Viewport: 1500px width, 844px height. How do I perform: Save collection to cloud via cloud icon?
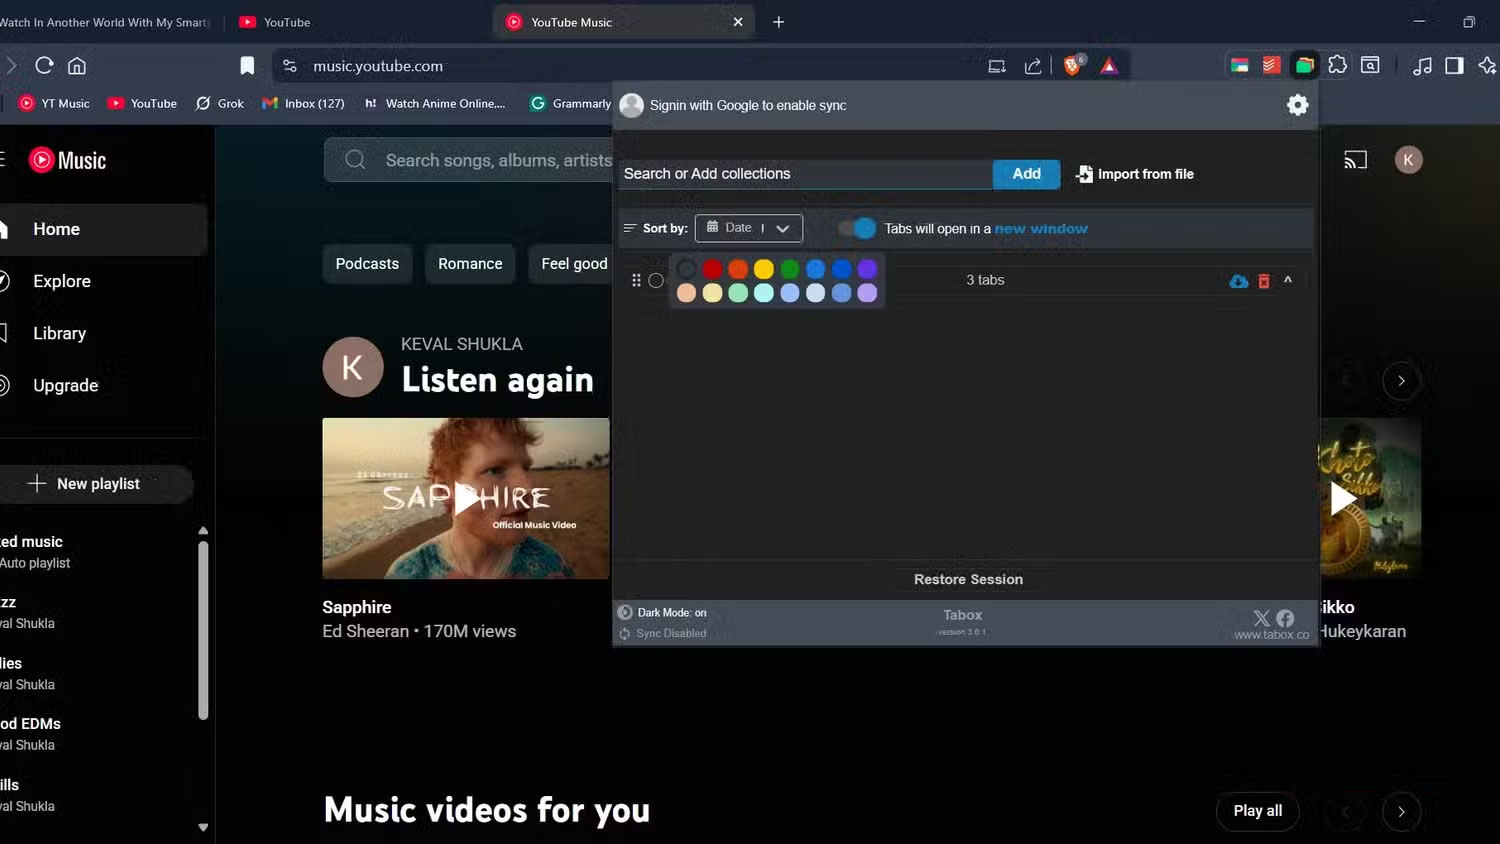point(1237,280)
